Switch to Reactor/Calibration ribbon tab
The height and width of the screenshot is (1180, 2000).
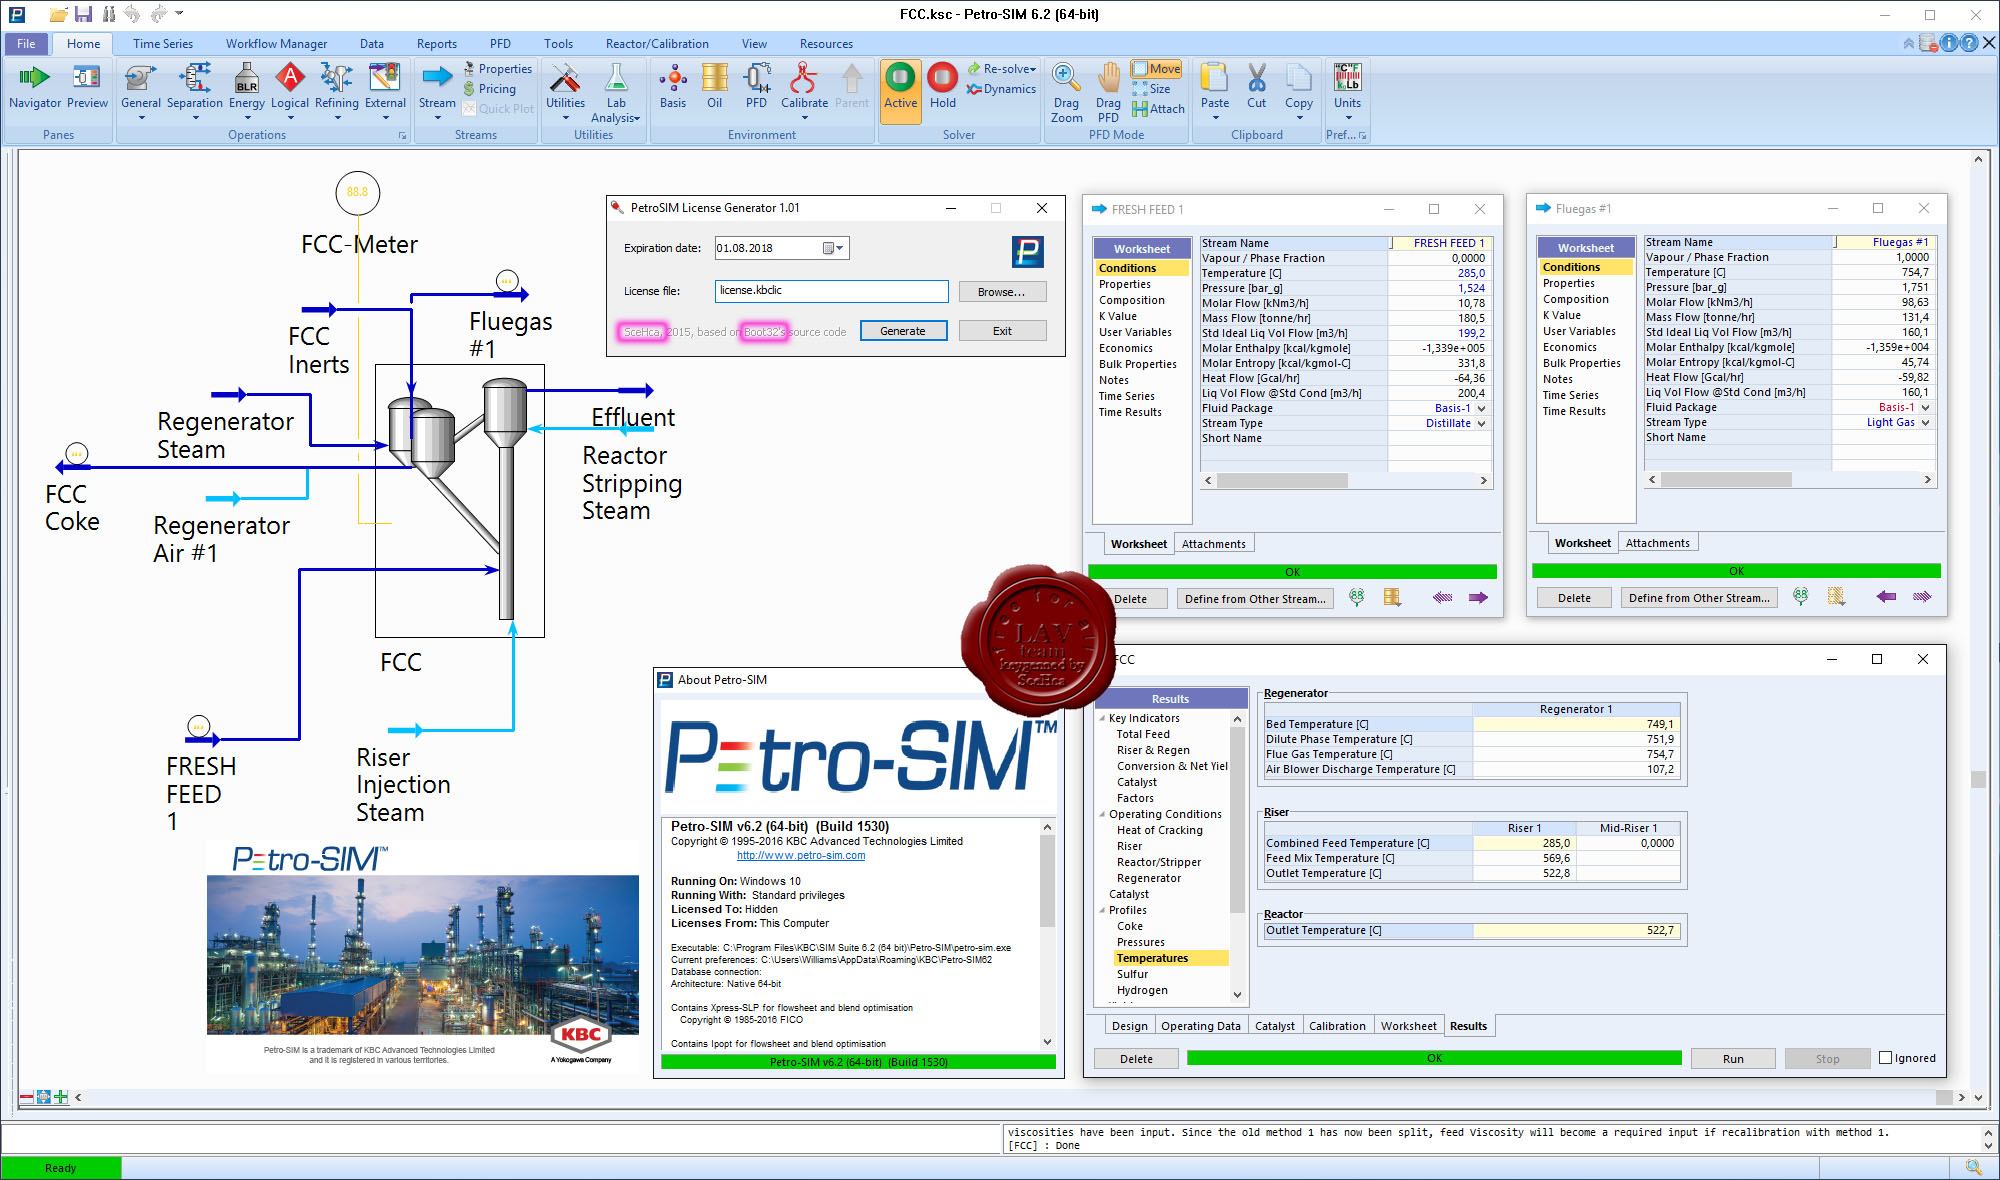tap(657, 43)
